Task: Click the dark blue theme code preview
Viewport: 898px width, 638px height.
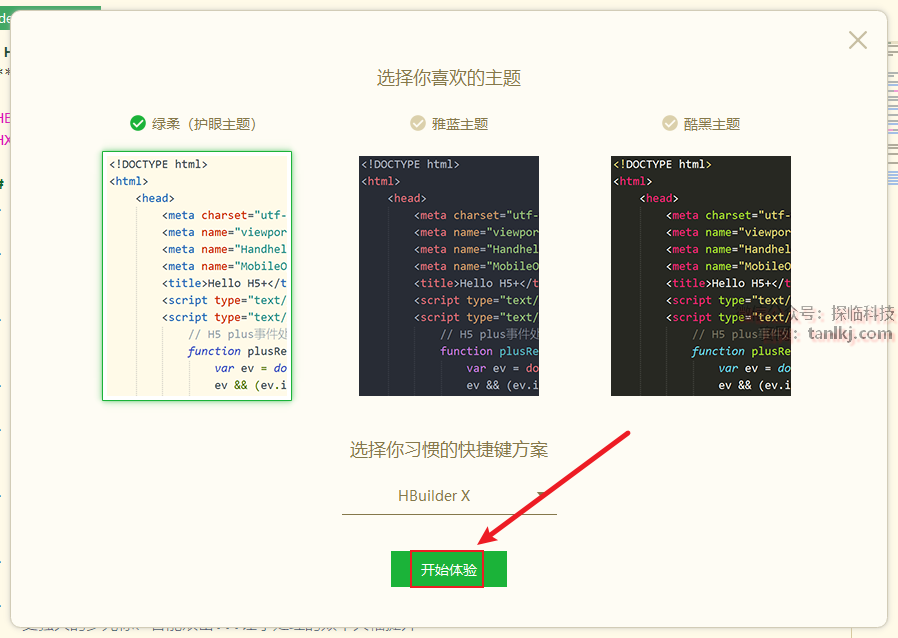Action: tap(449, 276)
